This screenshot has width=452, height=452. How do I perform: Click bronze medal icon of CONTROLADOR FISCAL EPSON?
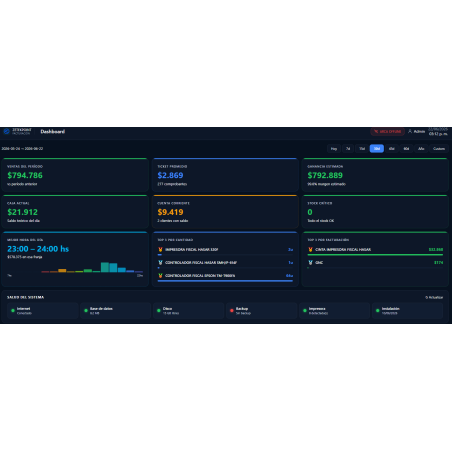pyautogui.click(x=160, y=276)
